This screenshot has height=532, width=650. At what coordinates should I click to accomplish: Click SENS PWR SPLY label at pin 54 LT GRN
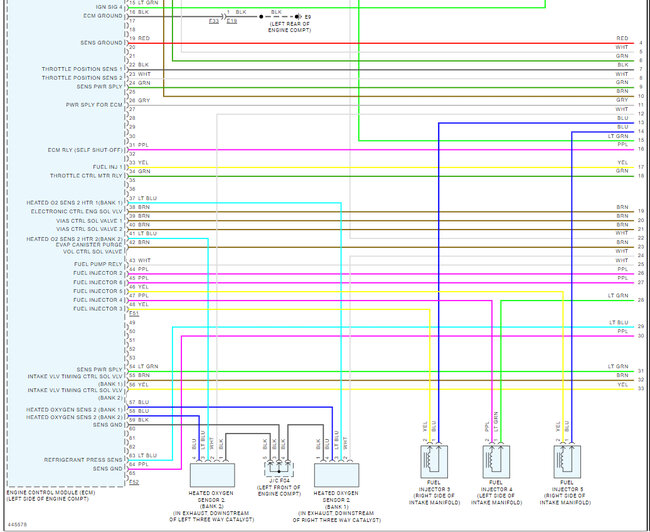coord(99,369)
